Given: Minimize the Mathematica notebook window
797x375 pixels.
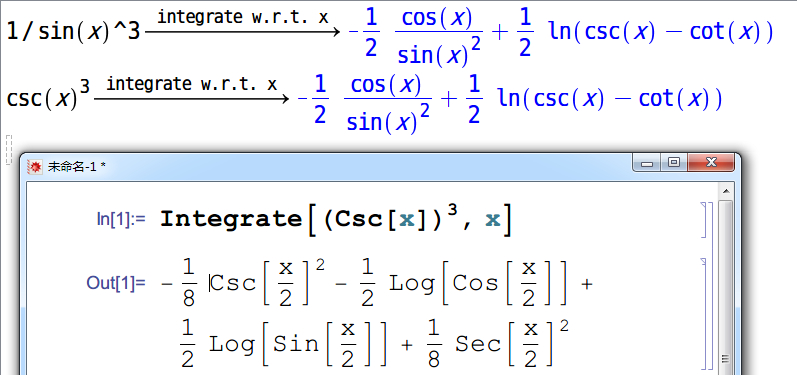Looking at the screenshot, I should pyautogui.click(x=647, y=164).
